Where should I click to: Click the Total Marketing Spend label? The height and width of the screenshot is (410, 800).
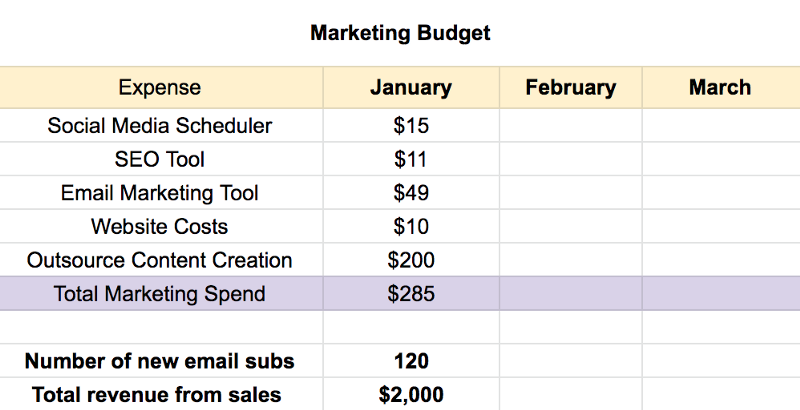click(160, 294)
